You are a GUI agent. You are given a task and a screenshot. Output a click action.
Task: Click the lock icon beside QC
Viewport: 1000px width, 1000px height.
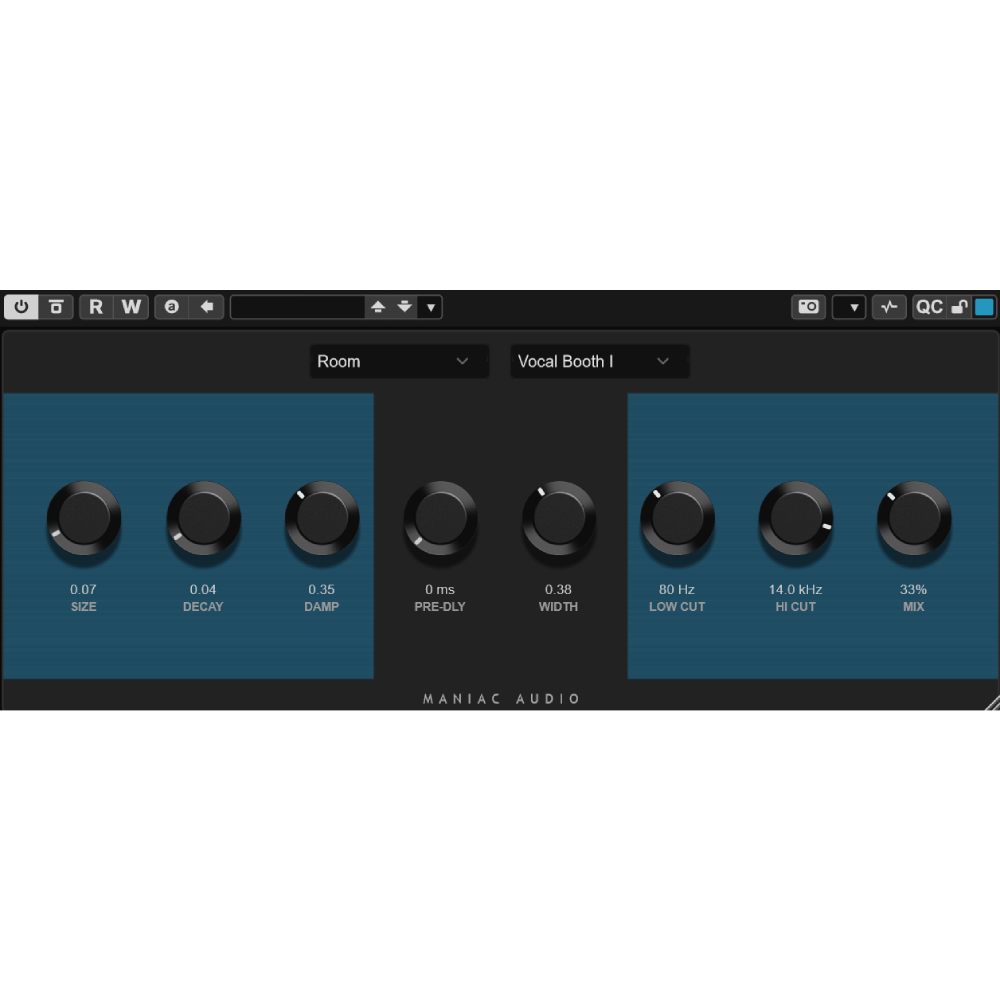(x=959, y=307)
